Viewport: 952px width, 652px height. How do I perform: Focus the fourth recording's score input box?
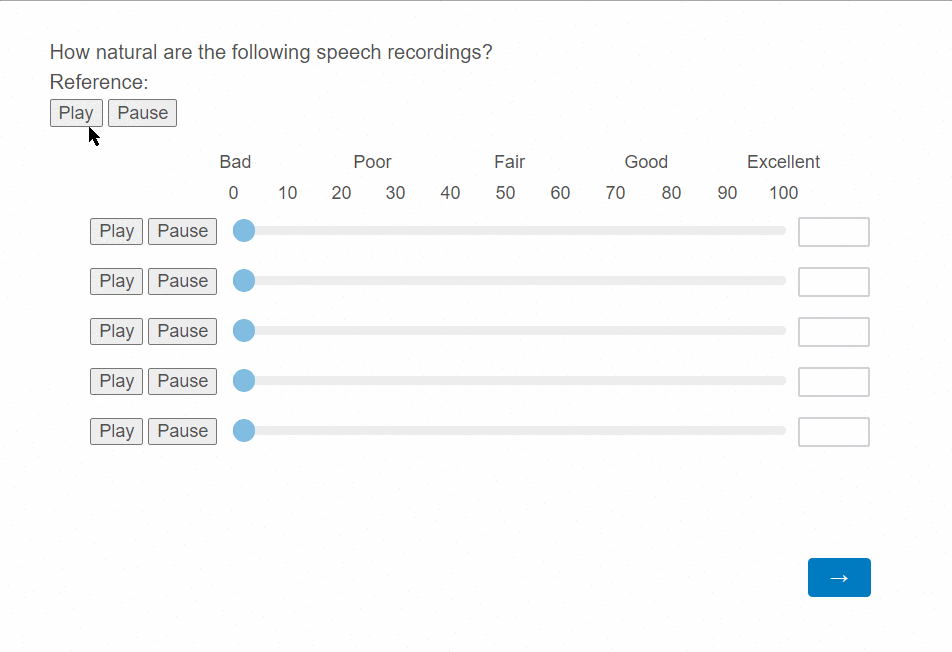(834, 382)
